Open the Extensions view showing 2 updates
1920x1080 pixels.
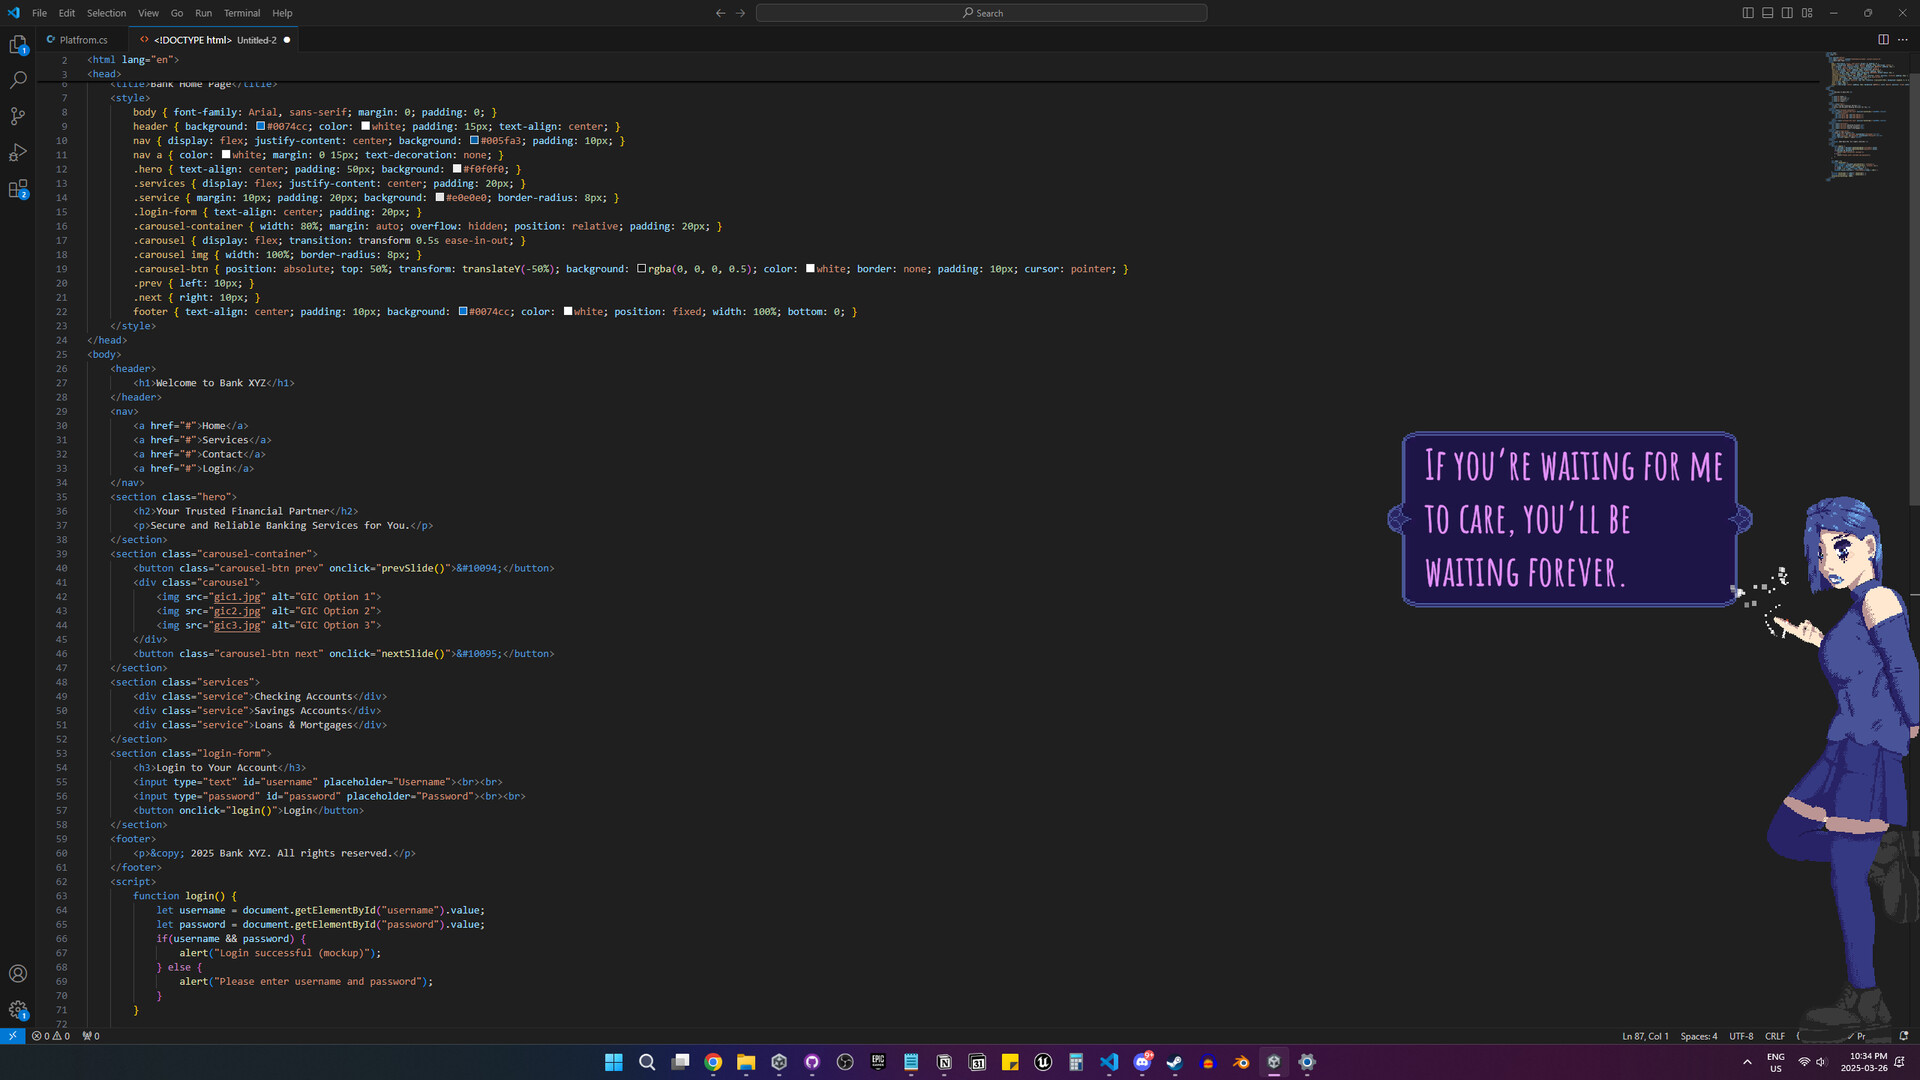click(18, 189)
